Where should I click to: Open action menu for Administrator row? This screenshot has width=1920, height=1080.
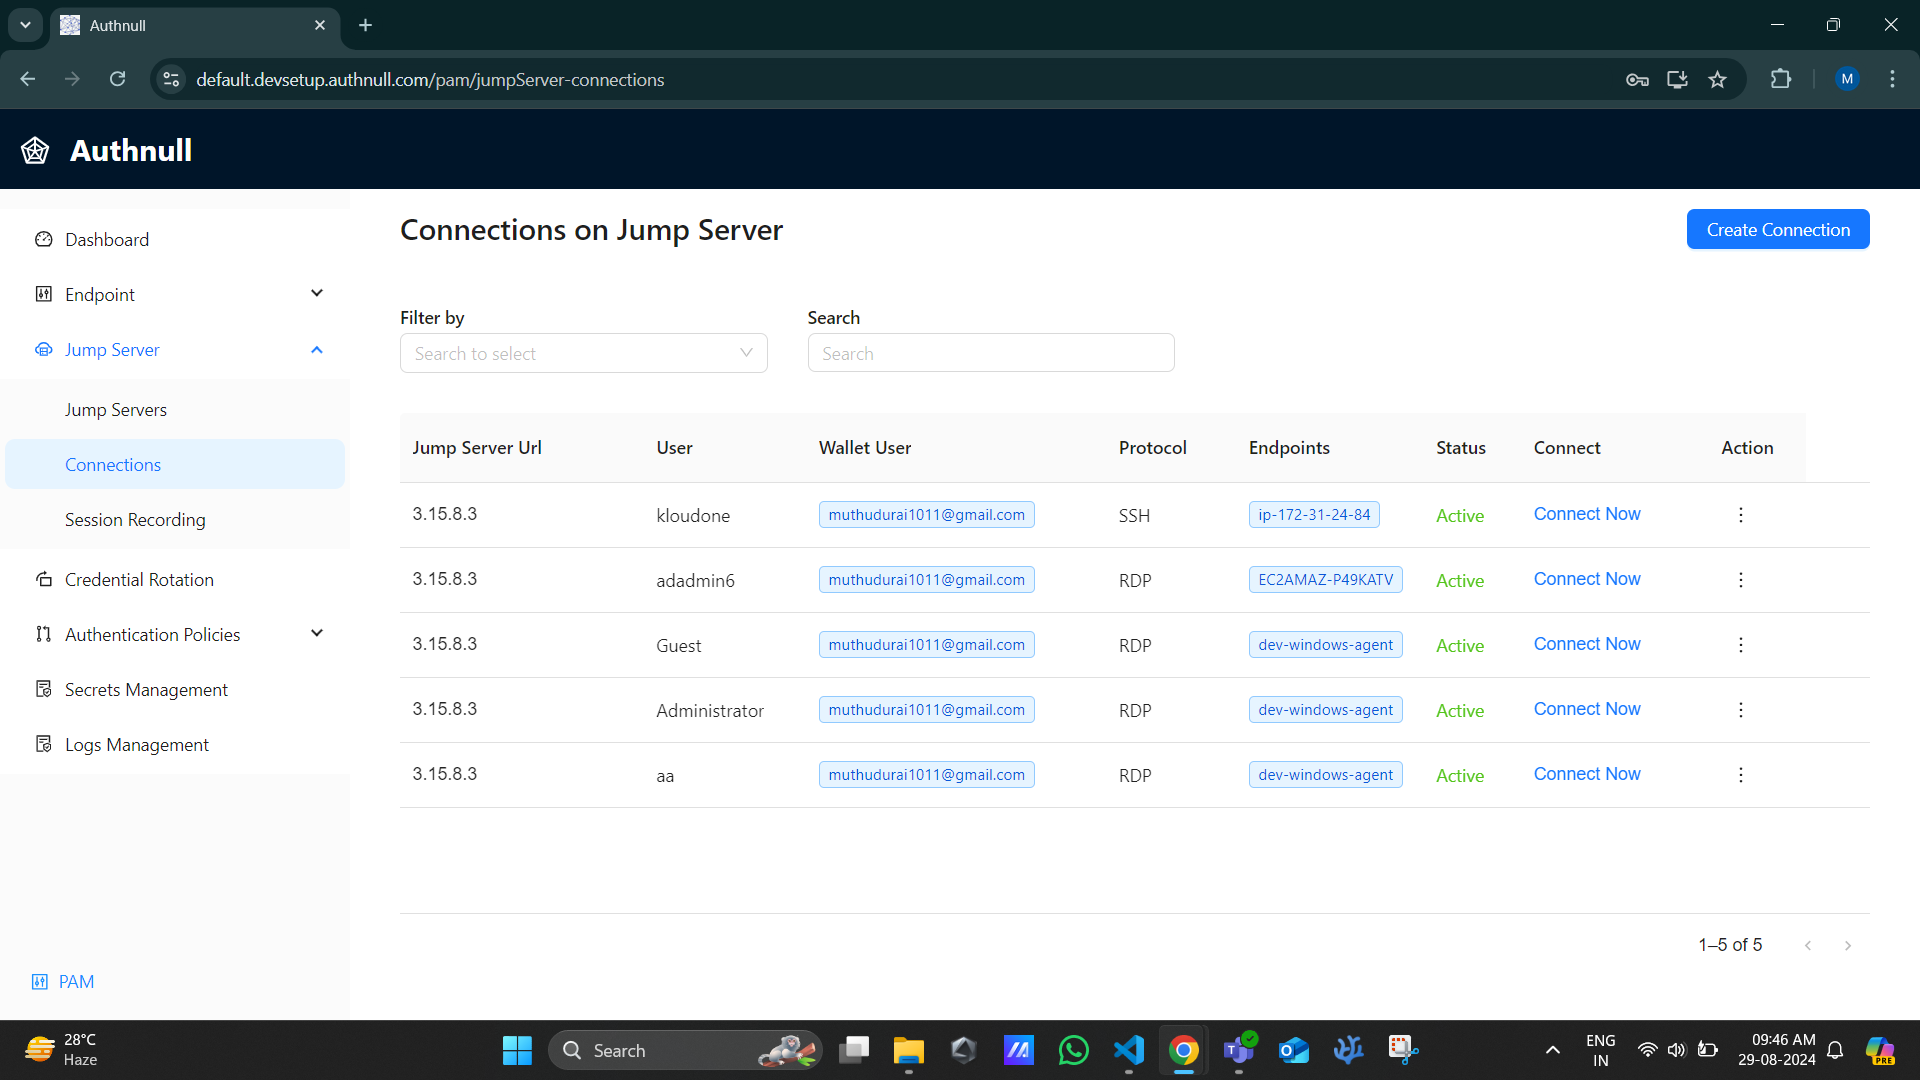[x=1740, y=710]
